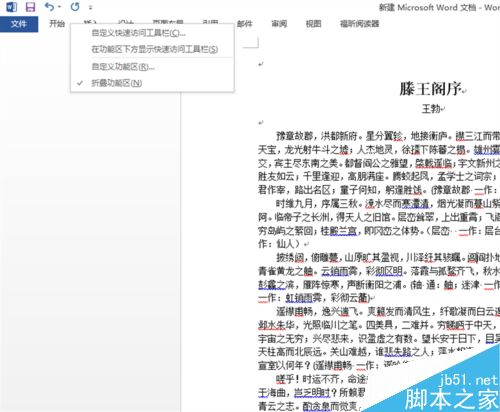Switch to the 审阅 (Review) tab
Viewport: 500px width, 412px height.
279,24
